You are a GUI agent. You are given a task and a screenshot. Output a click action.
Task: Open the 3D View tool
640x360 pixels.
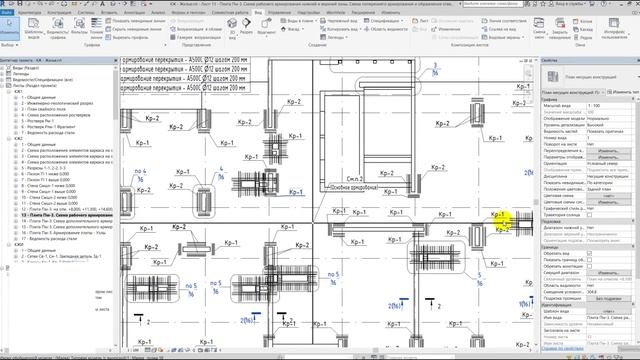tap(232, 28)
